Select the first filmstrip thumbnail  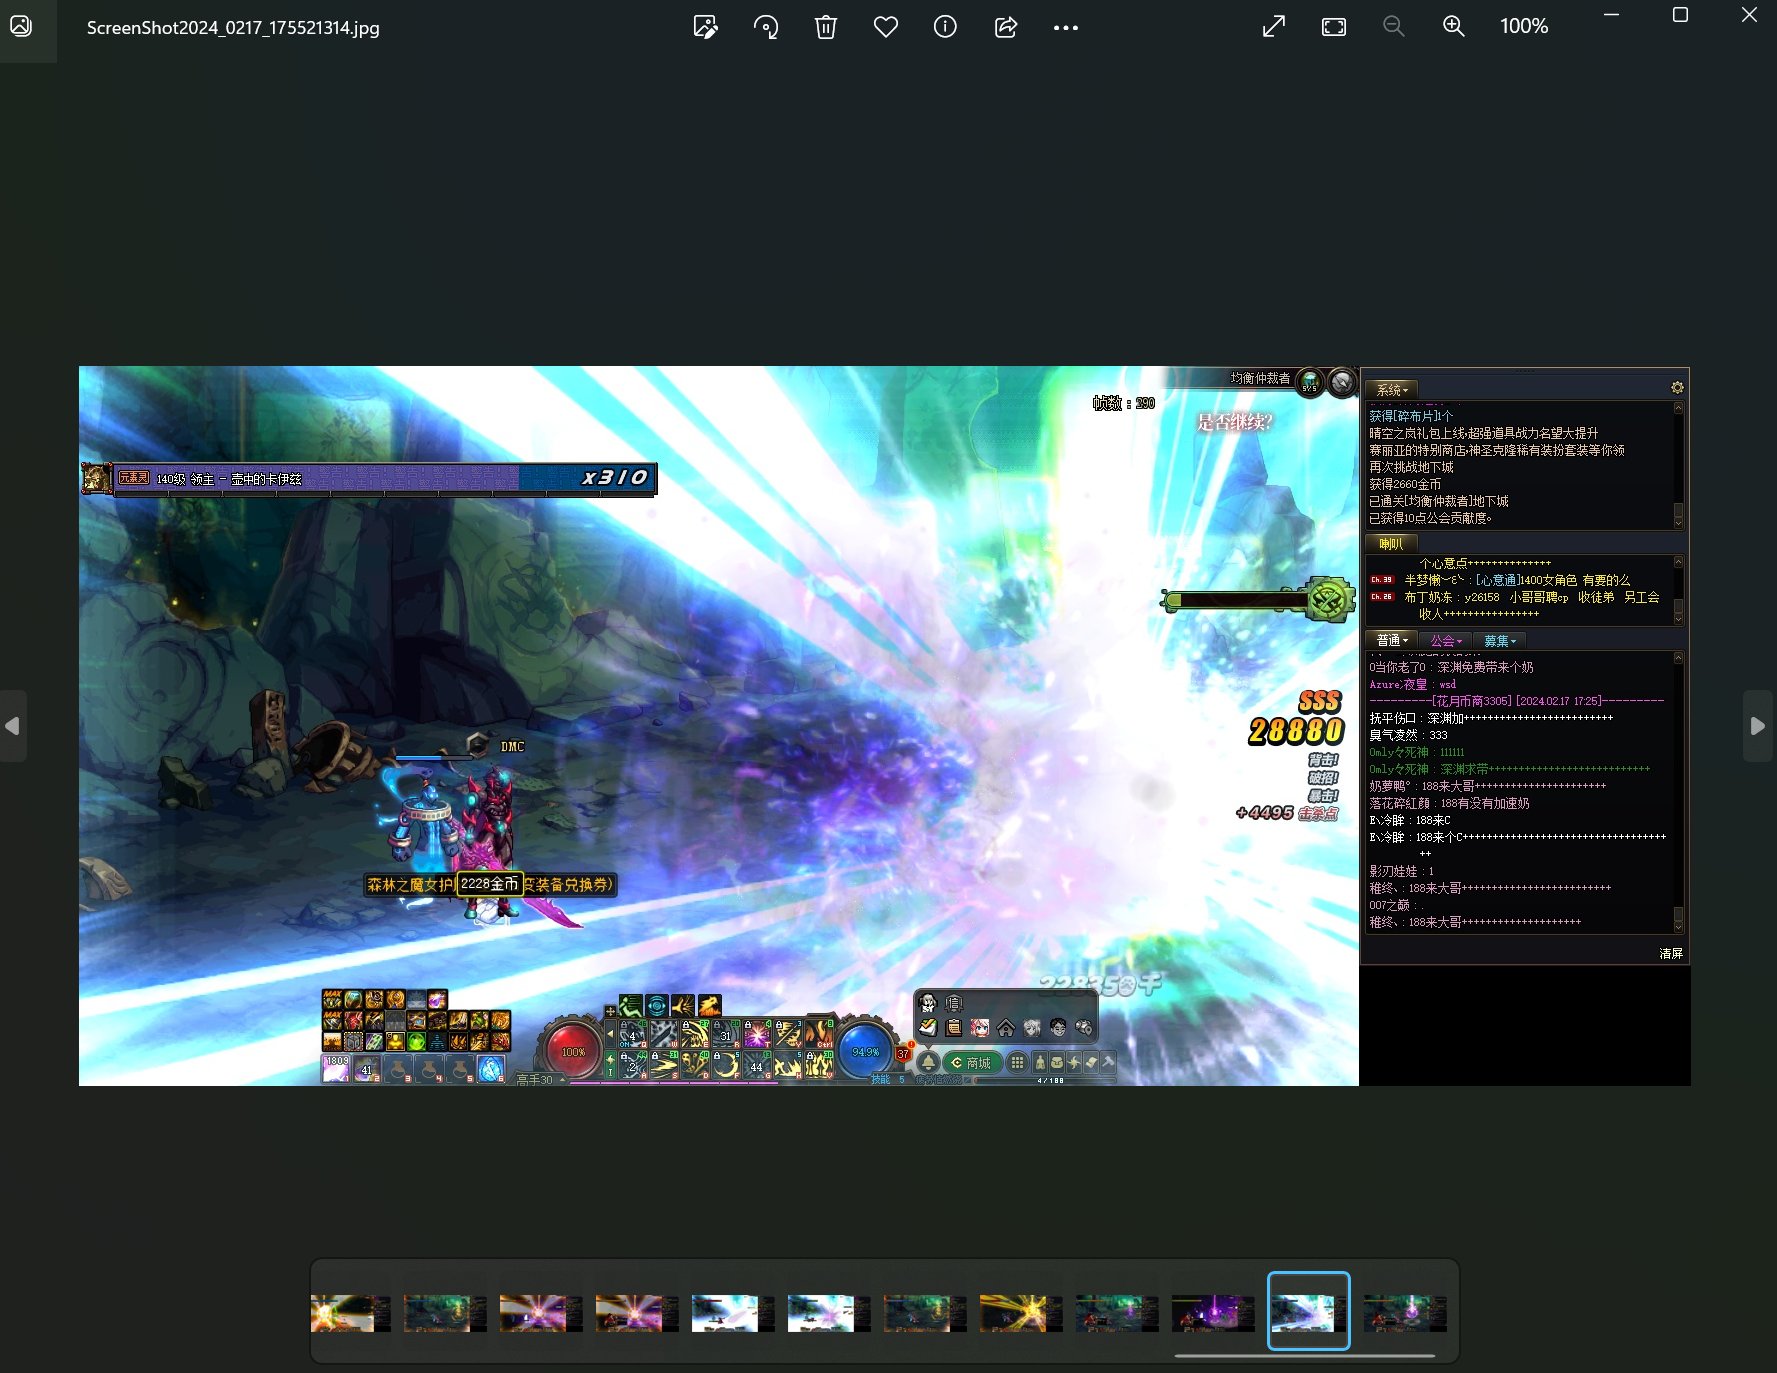pos(350,1313)
